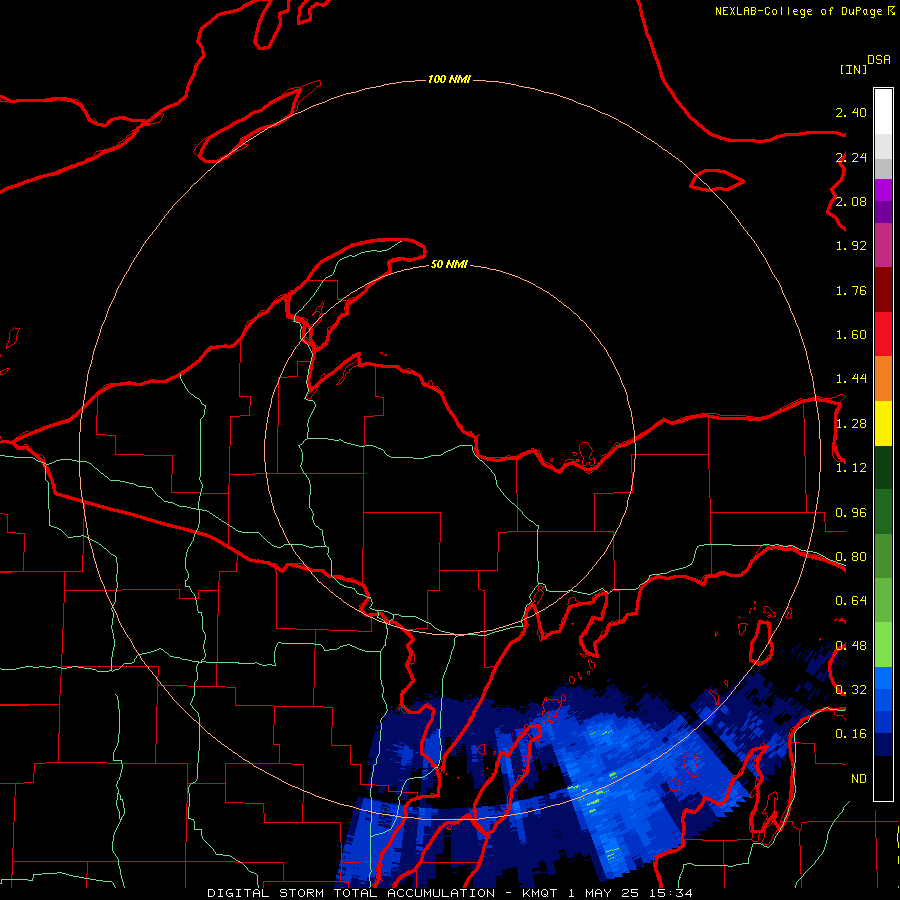Click the 2.24 legend value
This screenshot has width=900, height=900.
(x=851, y=157)
